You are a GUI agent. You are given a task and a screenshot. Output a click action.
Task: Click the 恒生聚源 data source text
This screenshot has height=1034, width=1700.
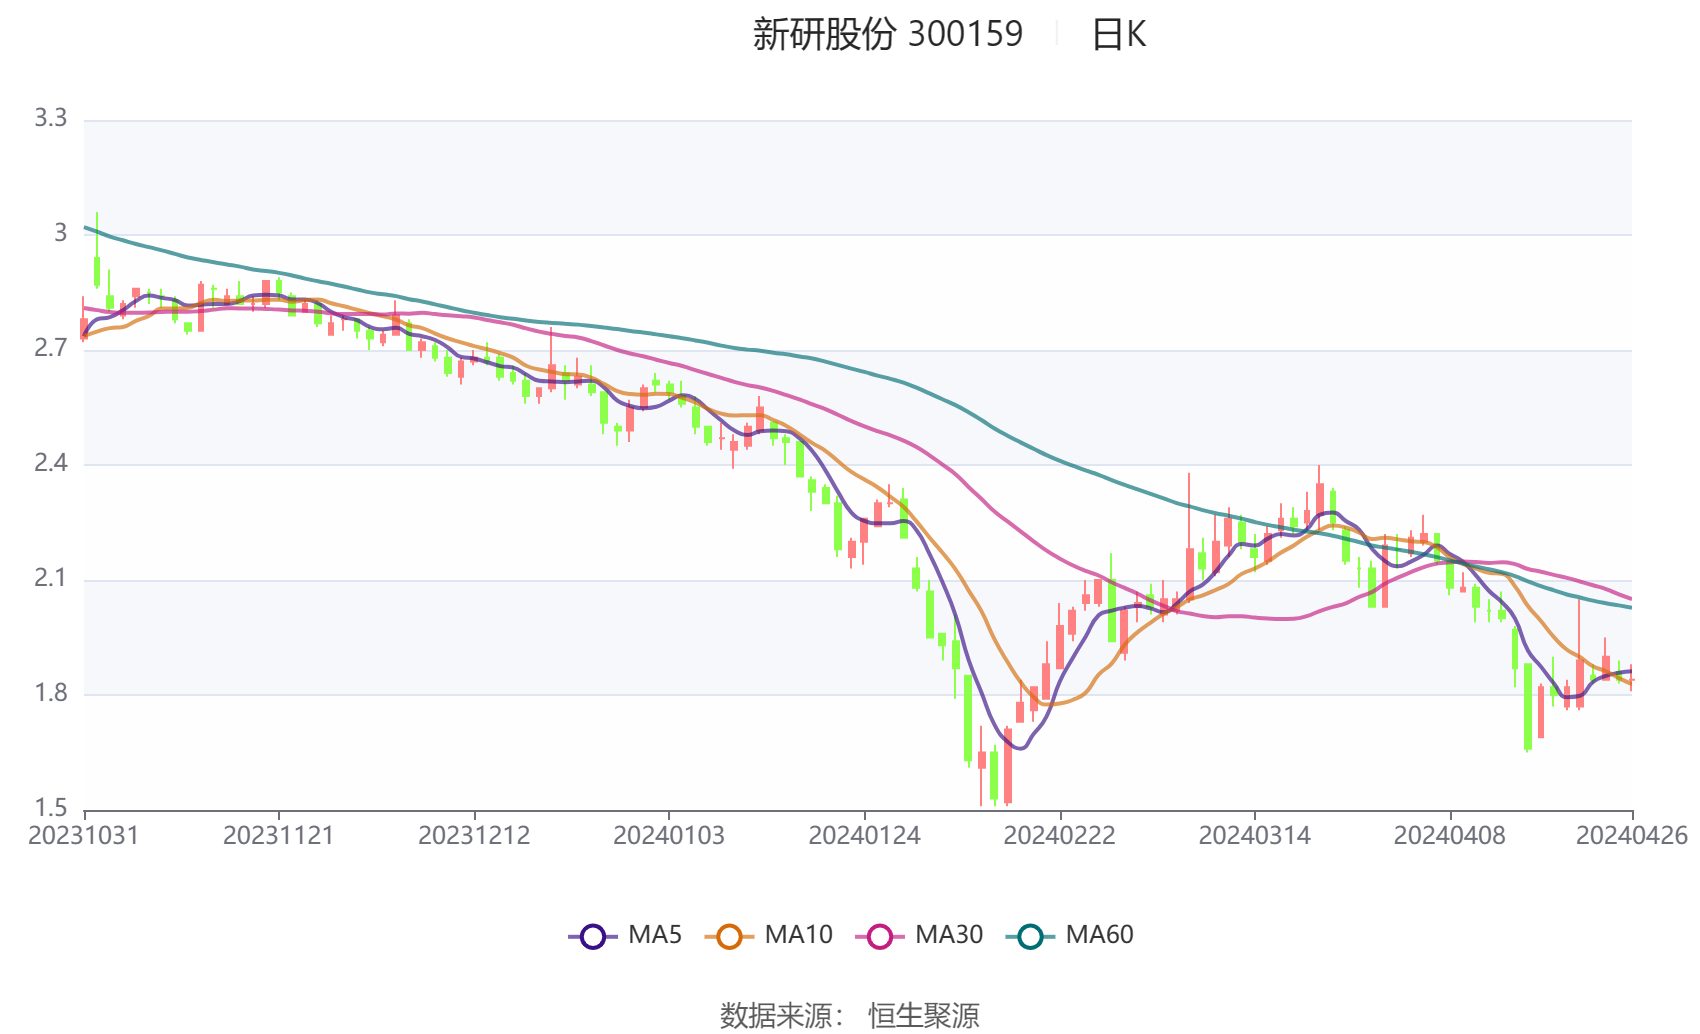[x=923, y=1015]
